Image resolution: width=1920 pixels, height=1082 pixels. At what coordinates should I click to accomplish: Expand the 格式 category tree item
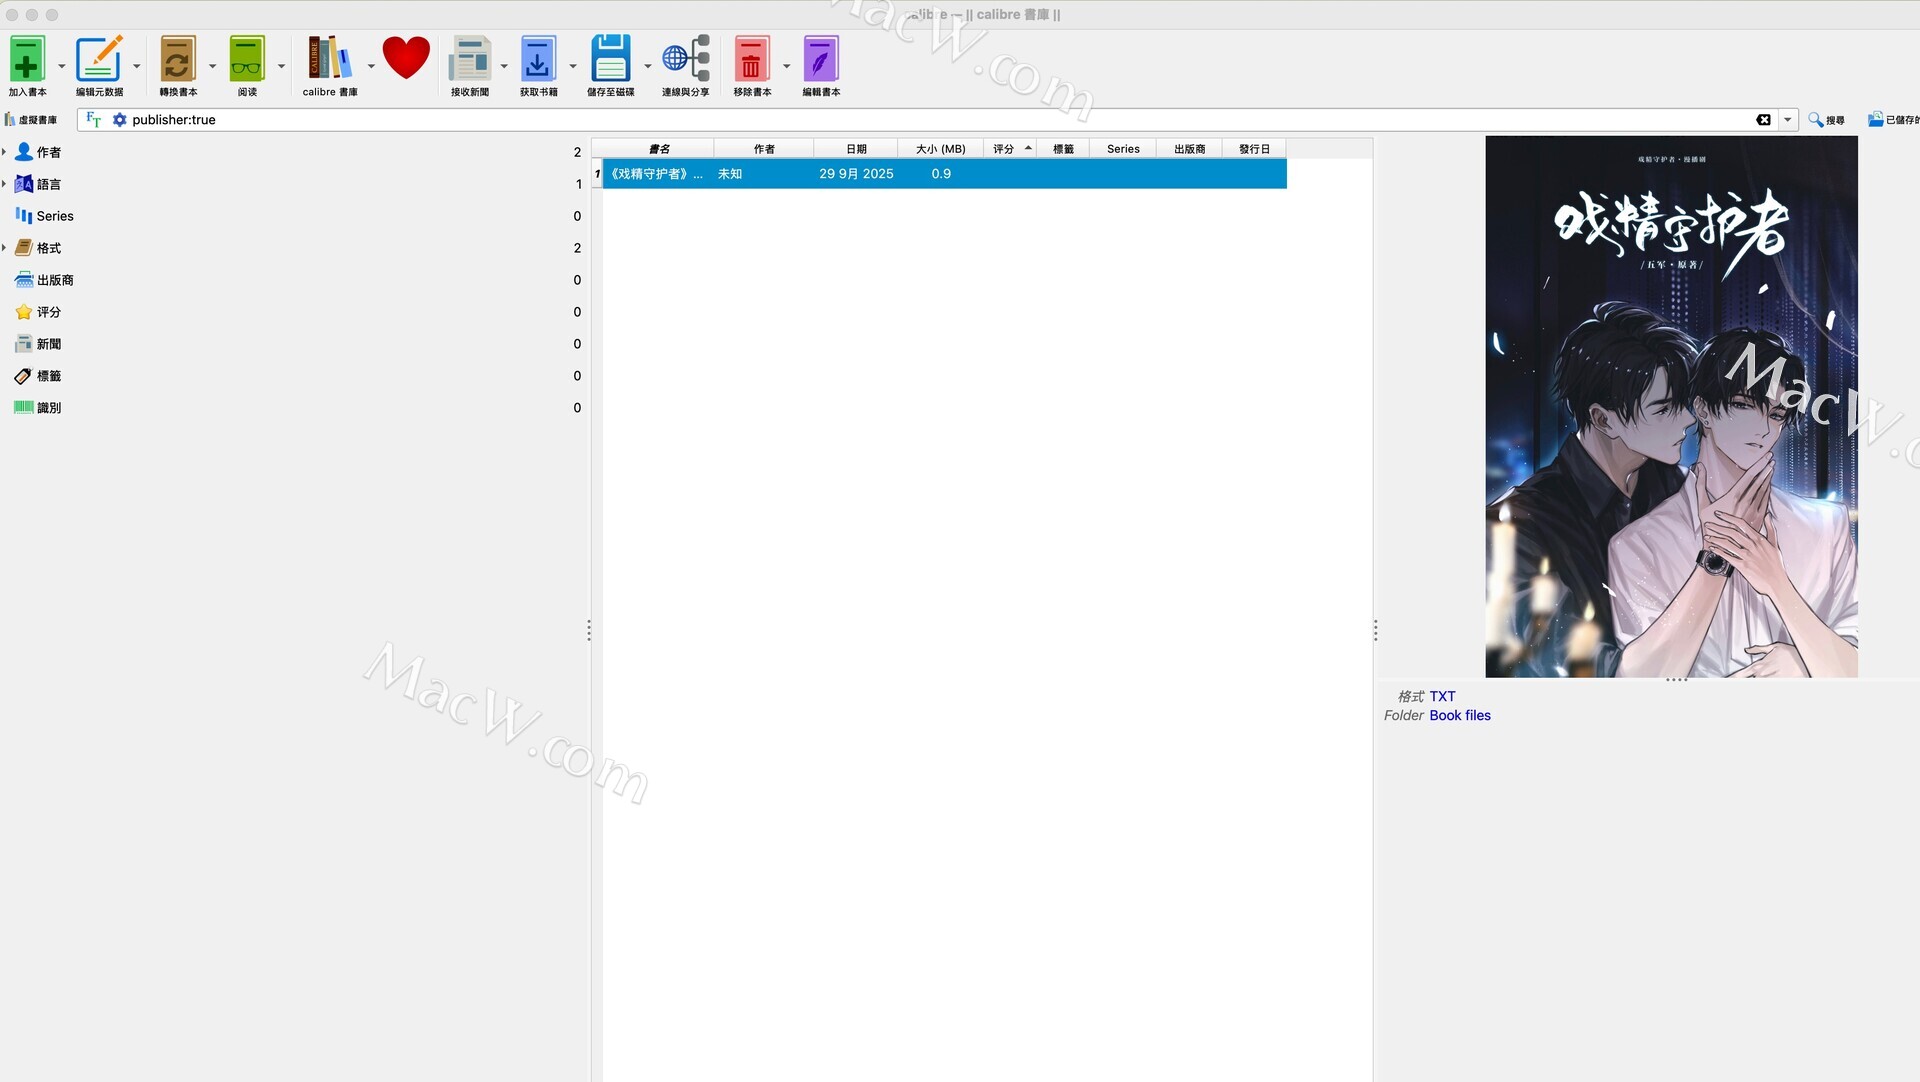[5, 248]
